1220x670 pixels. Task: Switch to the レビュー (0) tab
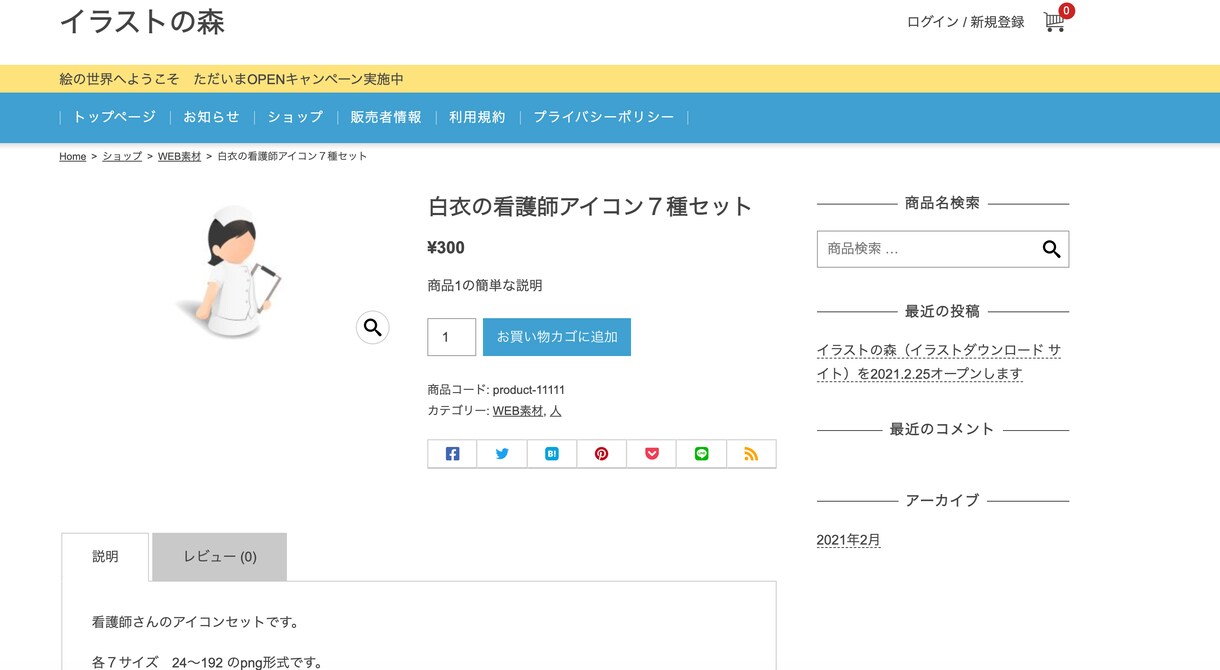point(220,557)
